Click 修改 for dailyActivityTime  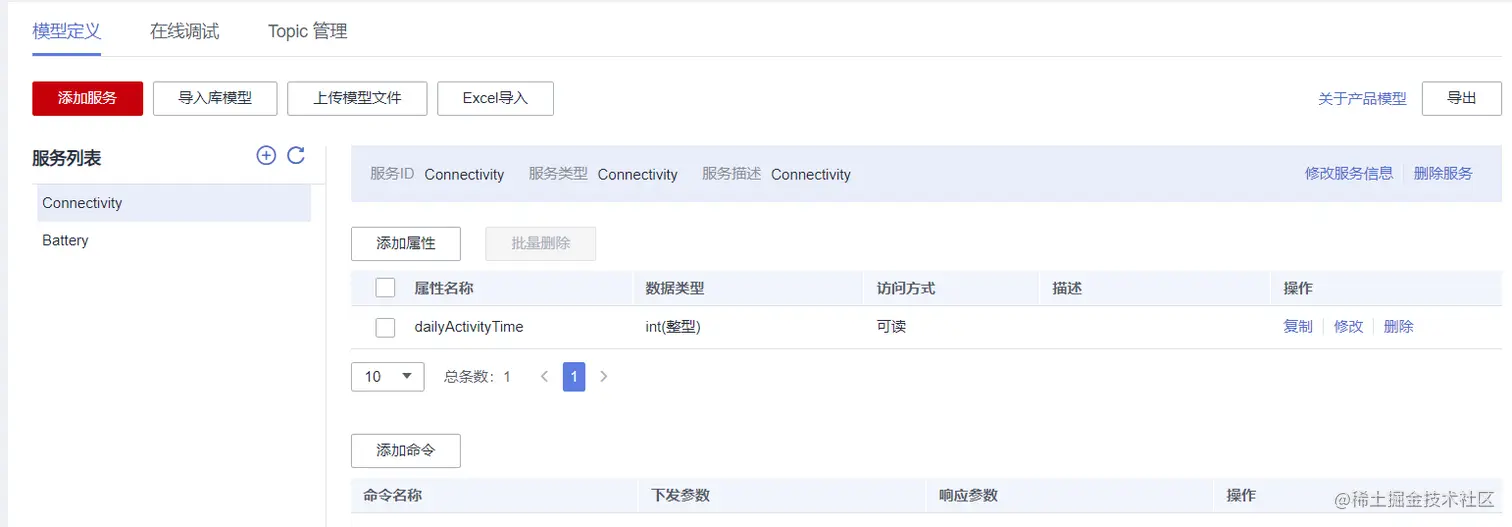[x=1349, y=326]
